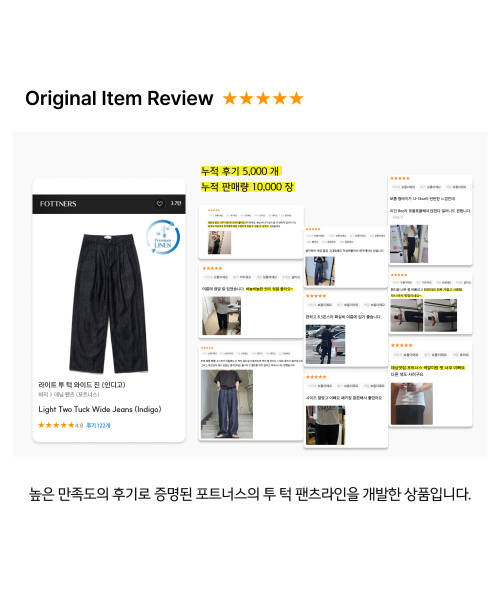The image size is (500, 600).
Task: Open the top right mirror selfie review photo
Action: [x=409, y=244]
